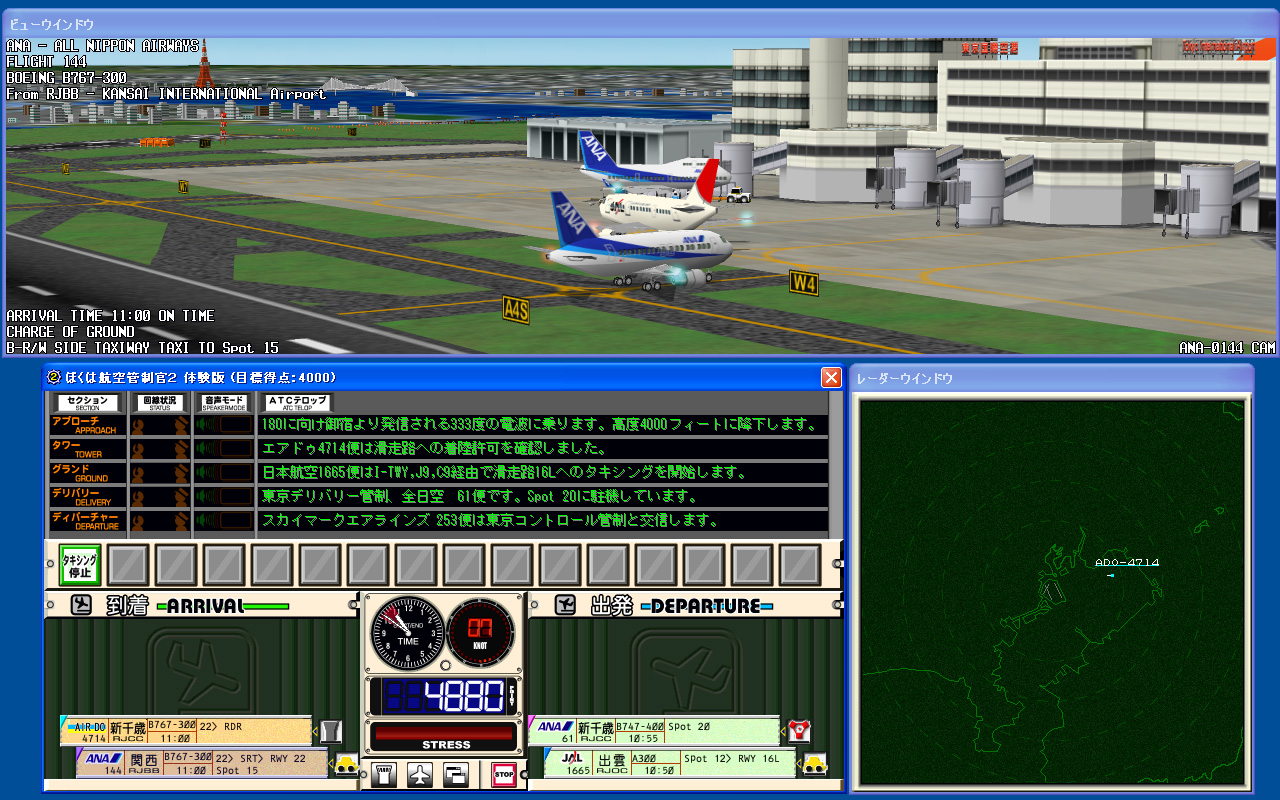Image resolution: width=1280 pixels, height=800 pixels.
Task: Select the タワー TOWER section label
Action: (x=88, y=448)
